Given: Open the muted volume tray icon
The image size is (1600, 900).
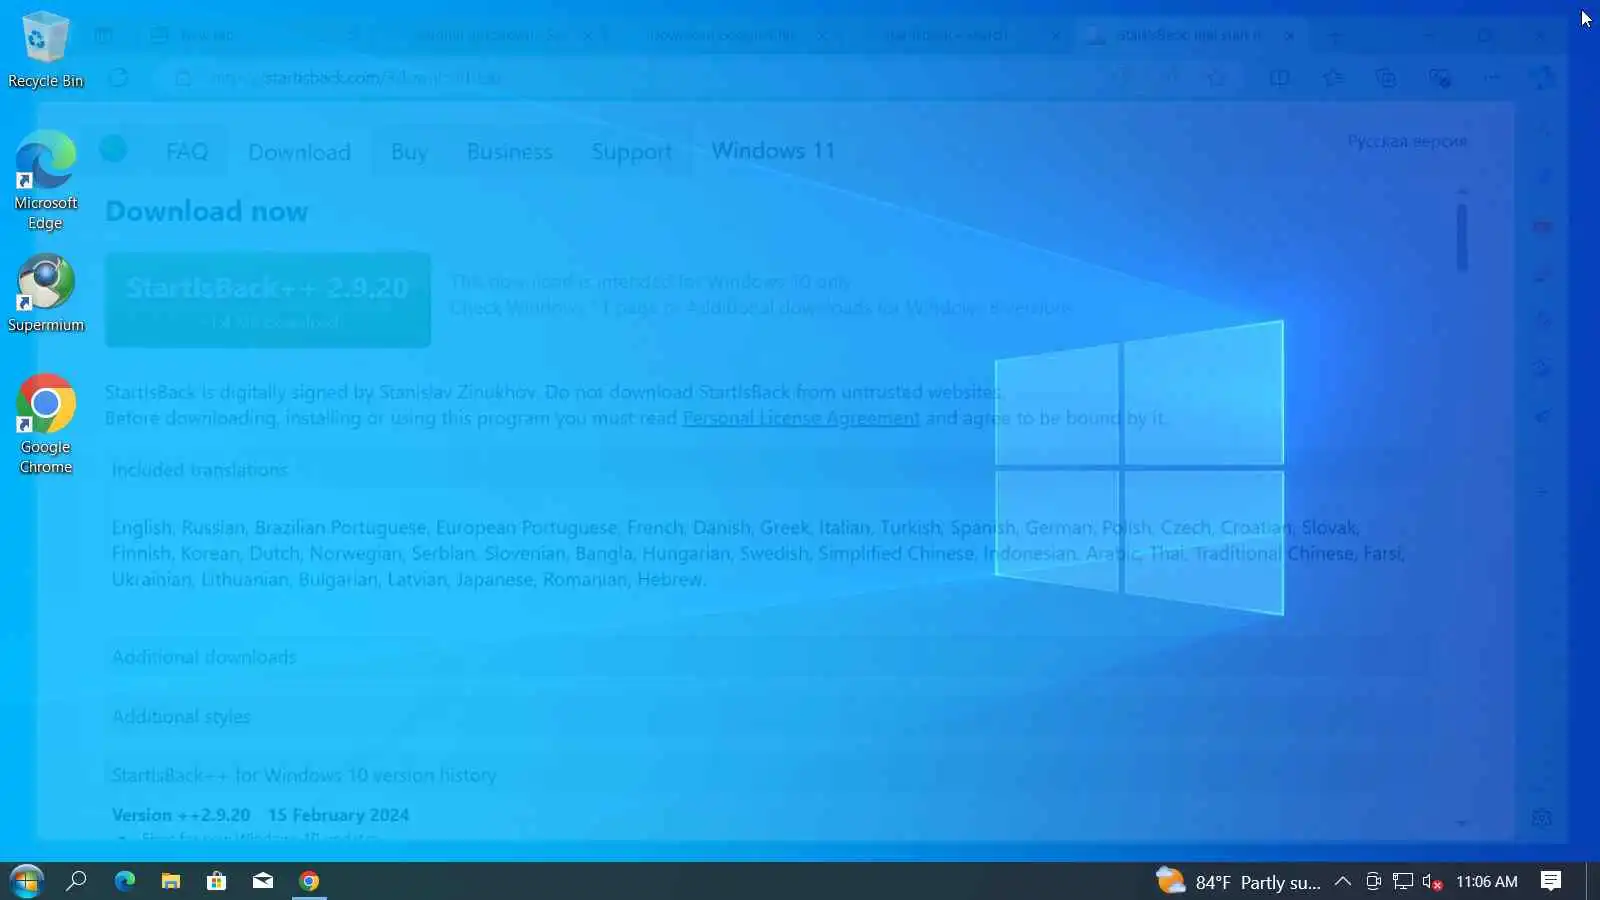Looking at the screenshot, I should [x=1432, y=881].
